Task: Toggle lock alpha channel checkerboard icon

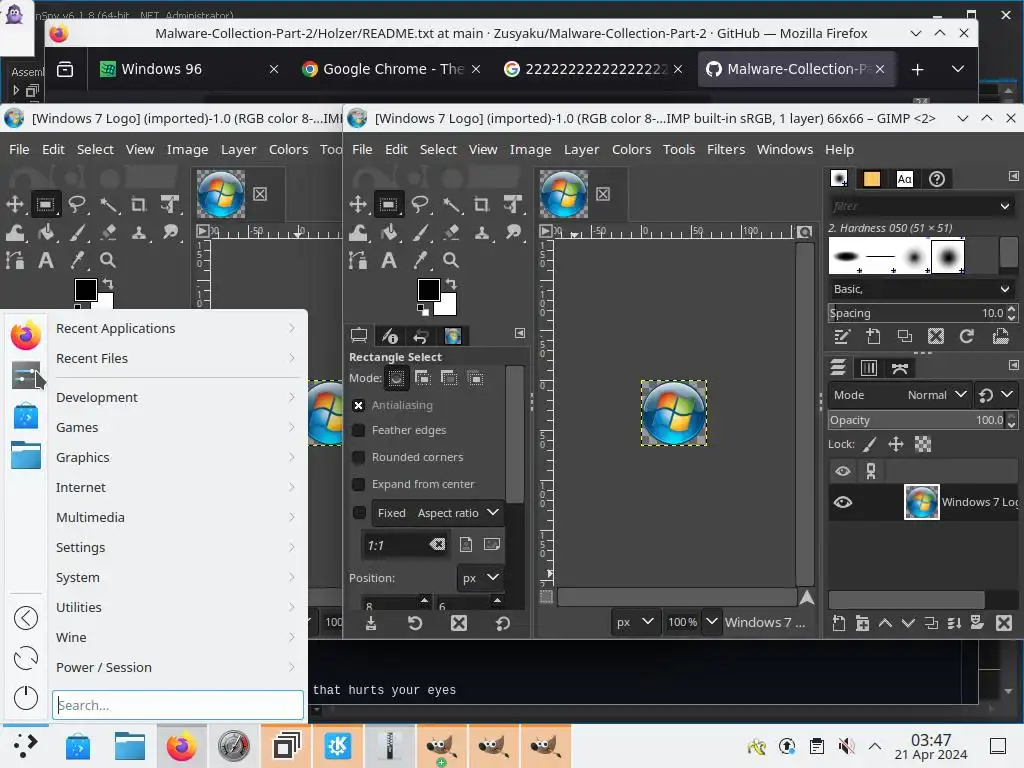Action: [x=923, y=445]
